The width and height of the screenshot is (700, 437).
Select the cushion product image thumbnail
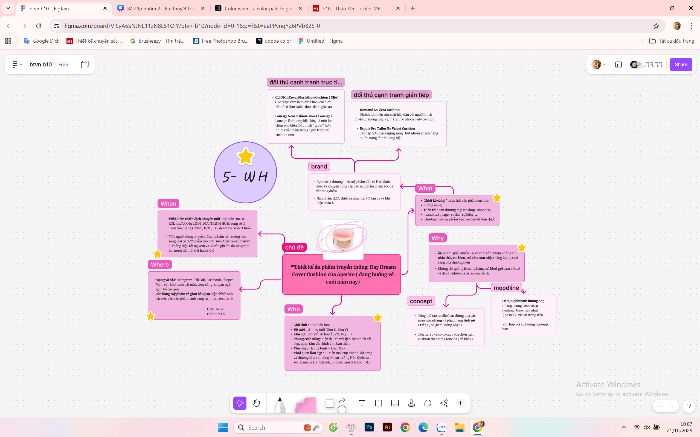343,238
